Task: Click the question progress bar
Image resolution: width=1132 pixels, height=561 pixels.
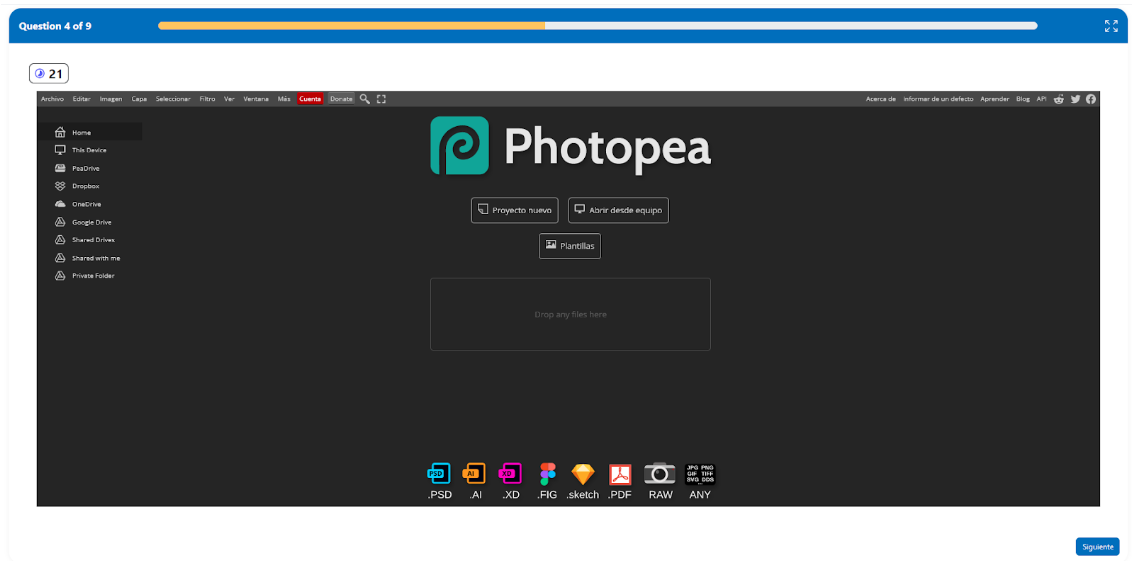Action: click(x=598, y=26)
